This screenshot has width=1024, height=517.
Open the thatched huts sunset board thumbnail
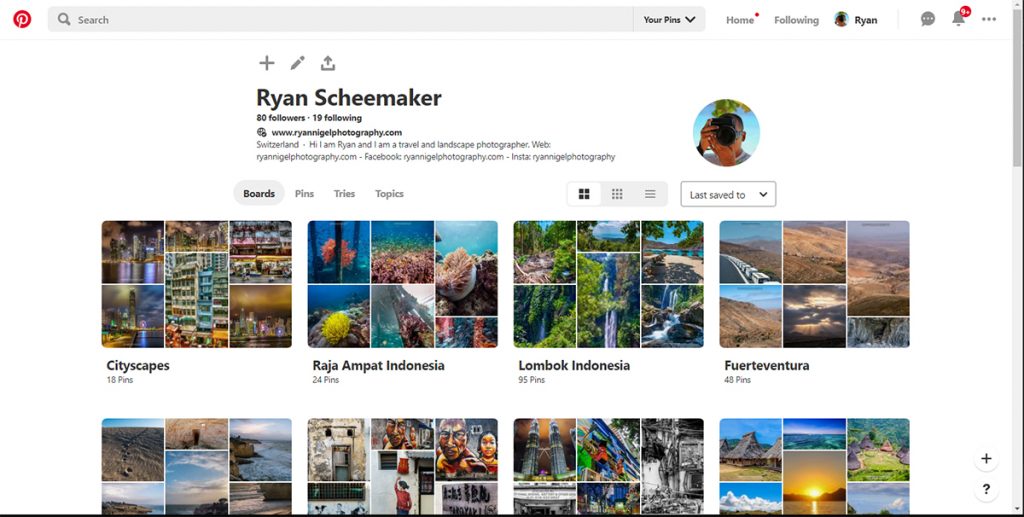click(x=814, y=466)
